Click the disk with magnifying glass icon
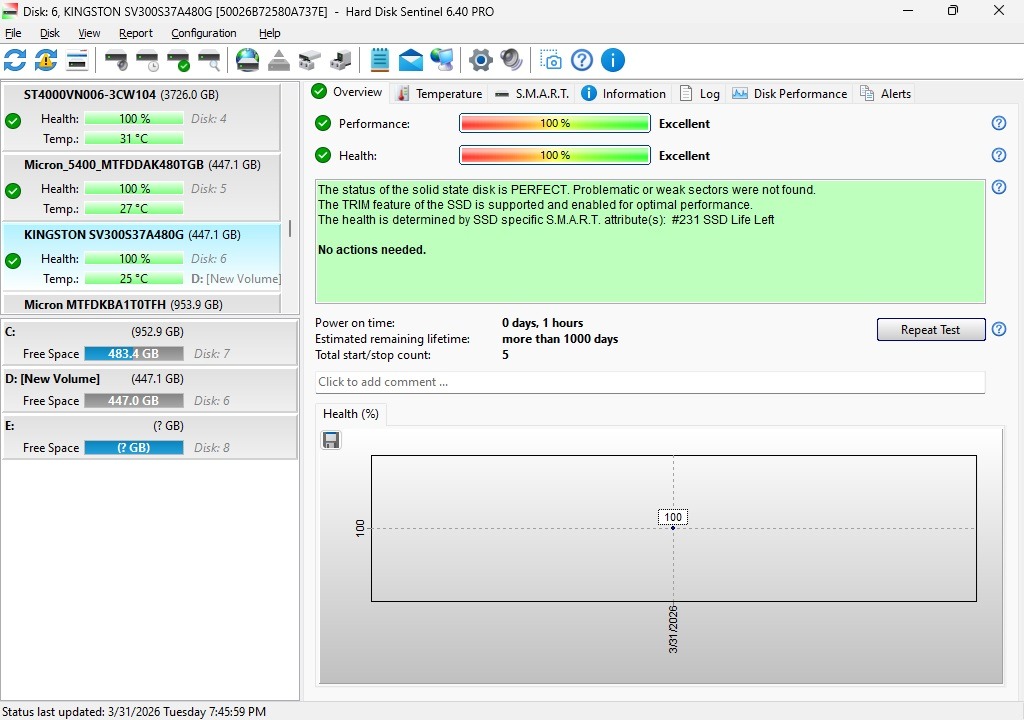 coord(209,60)
